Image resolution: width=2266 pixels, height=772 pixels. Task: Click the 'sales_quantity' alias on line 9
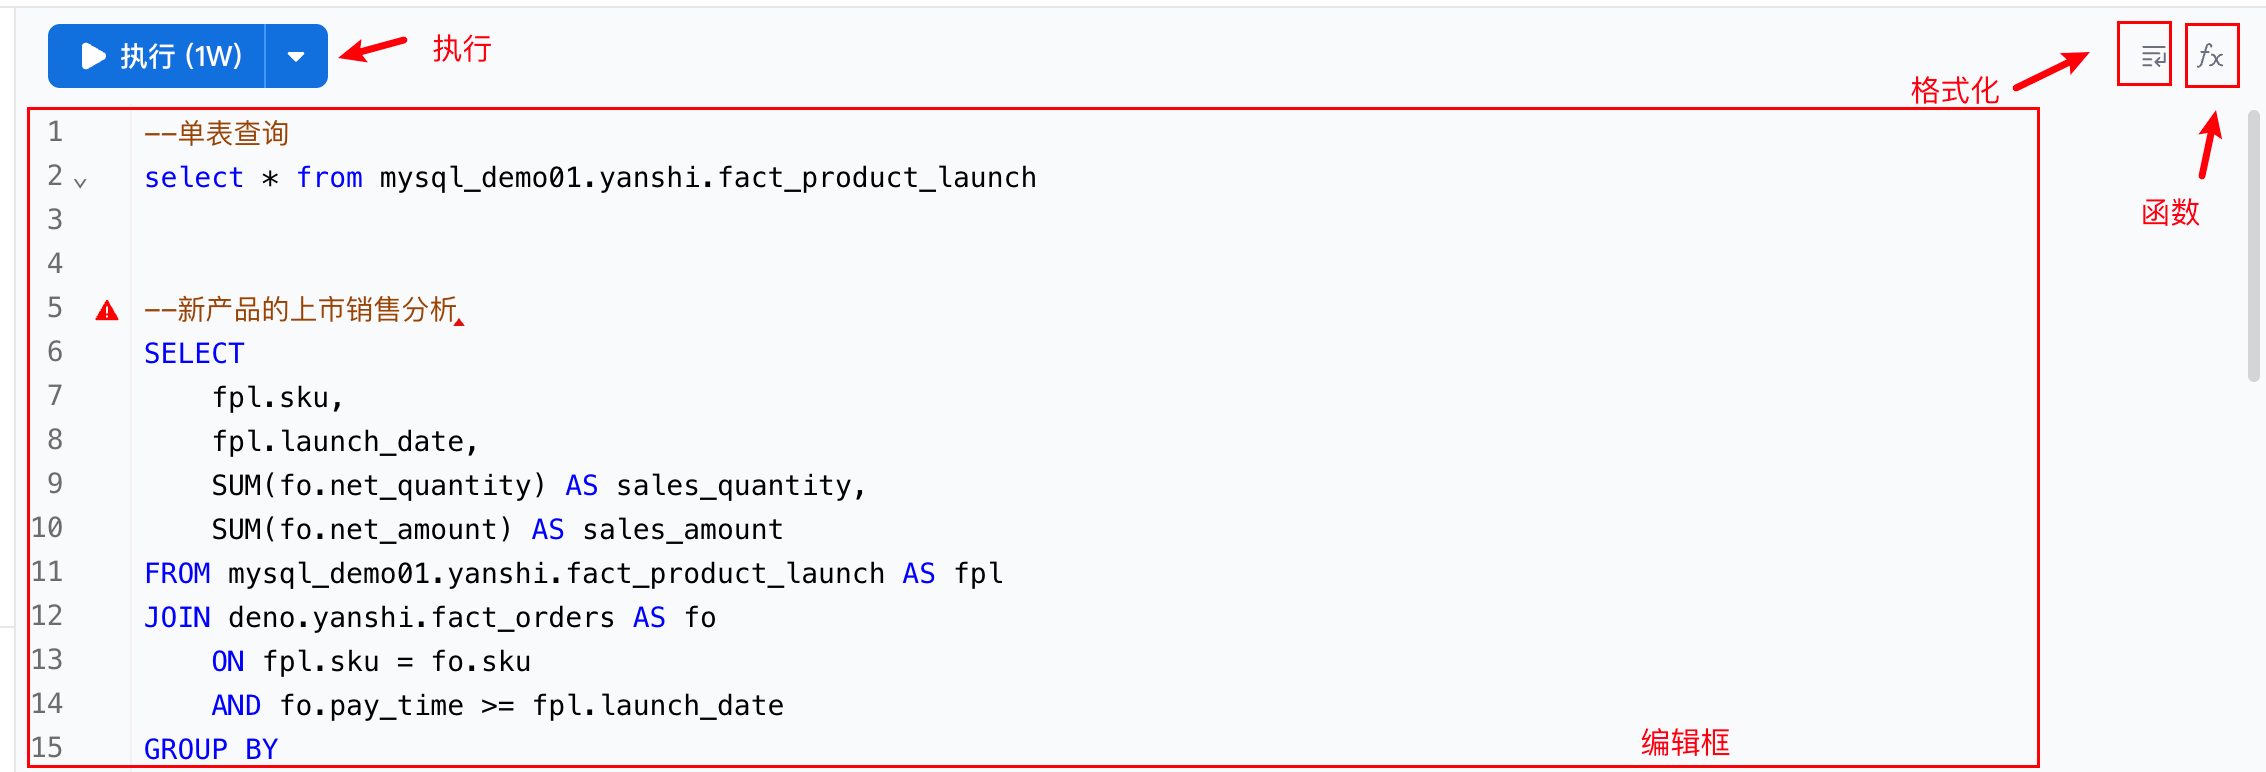point(734,486)
